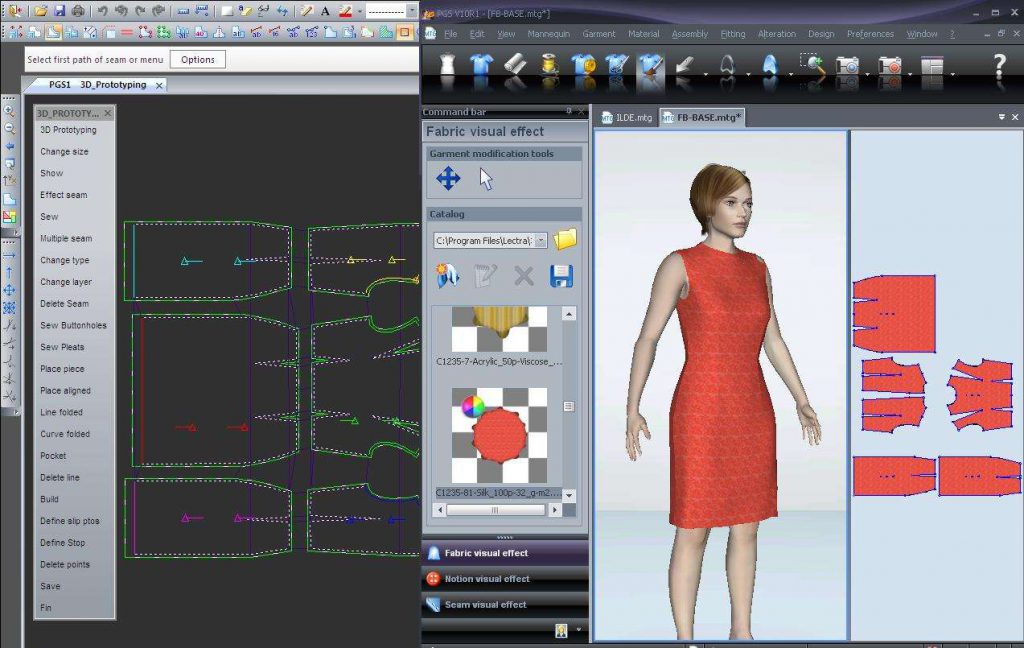This screenshot has width=1024, height=648.
Task: Click the color wheel on the silk swatch
Action: (x=472, y=406)
